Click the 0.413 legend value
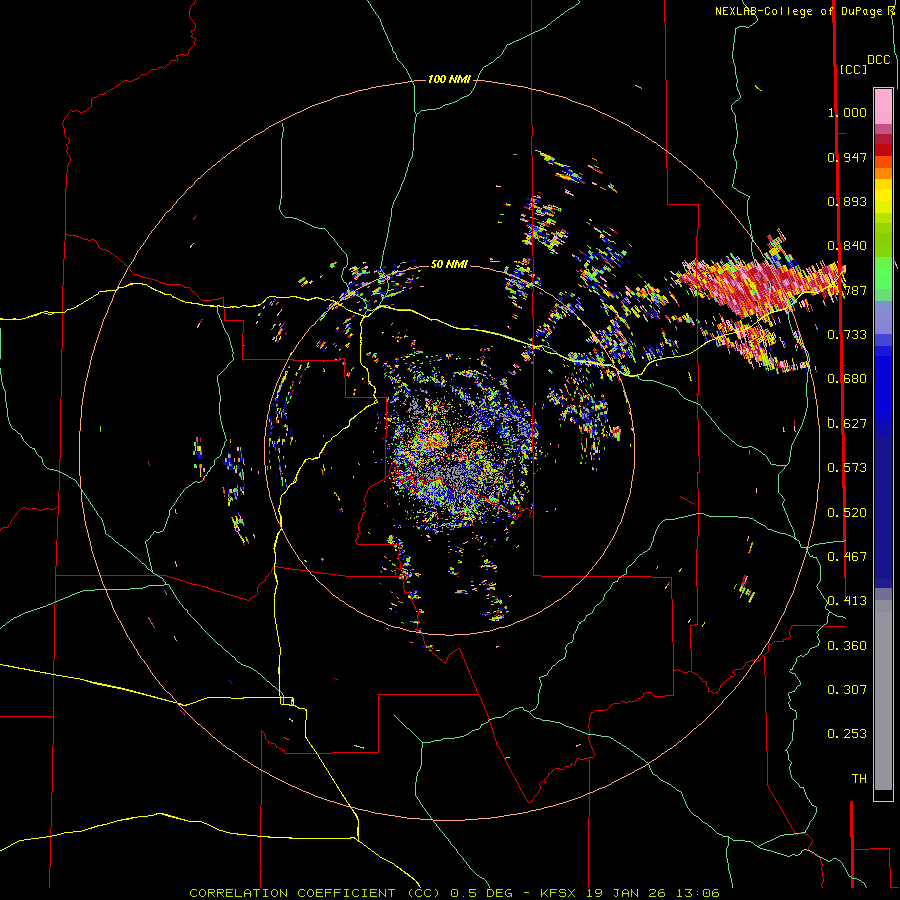The image size is (900, 900). pyautogui.click(x=847, y=601)
